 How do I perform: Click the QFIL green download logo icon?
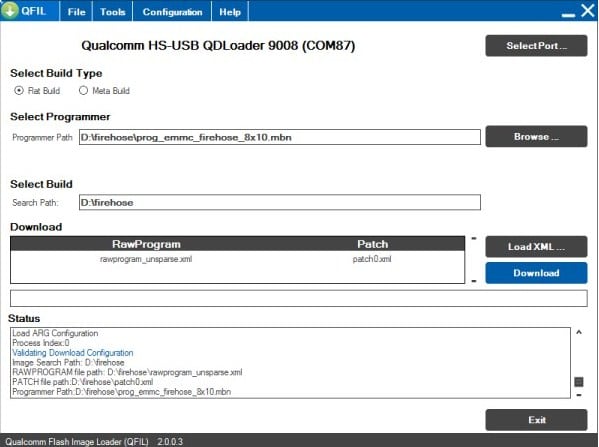tap(10, 10)
